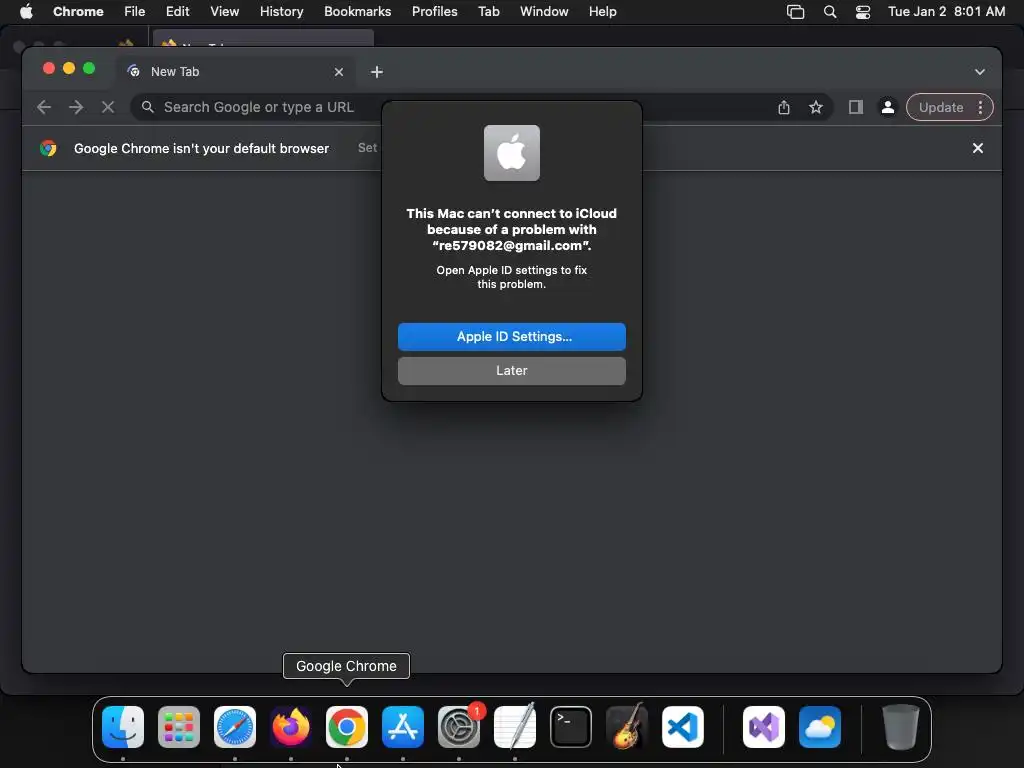Open the Chrome profile avatar

point(888,107)
